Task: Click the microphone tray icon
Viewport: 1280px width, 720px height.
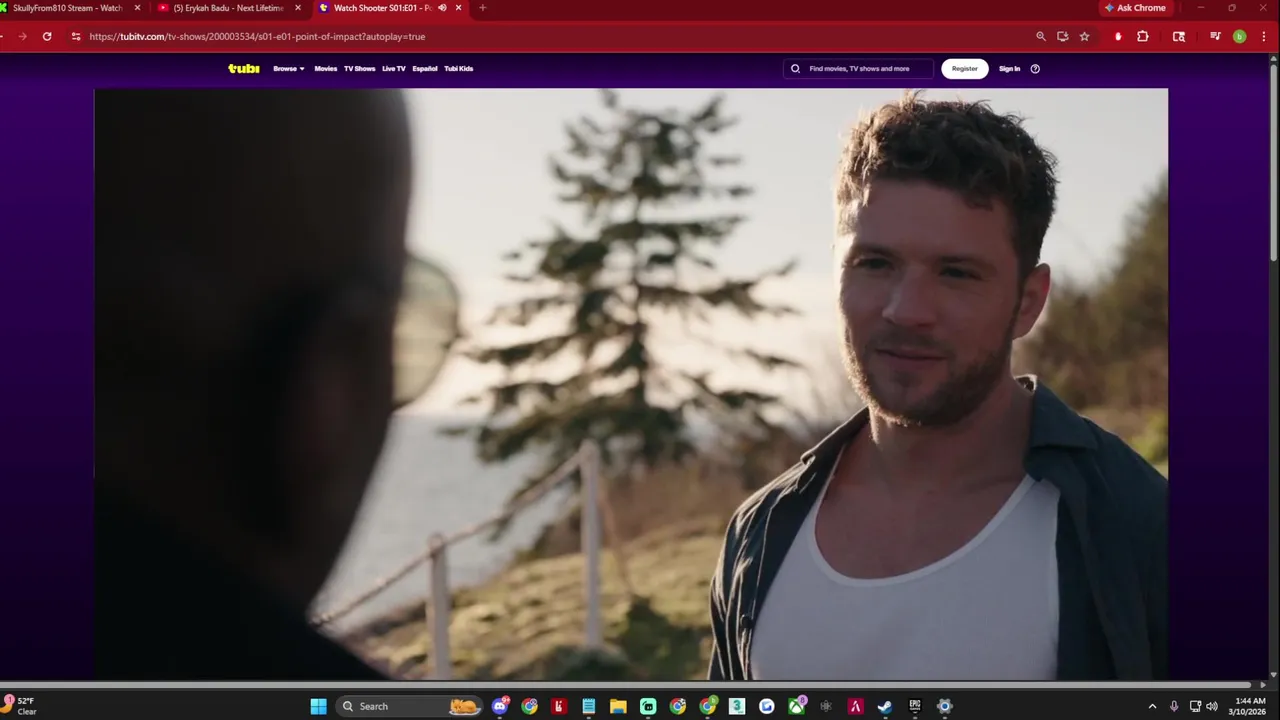Action: tap(1174, 707)
